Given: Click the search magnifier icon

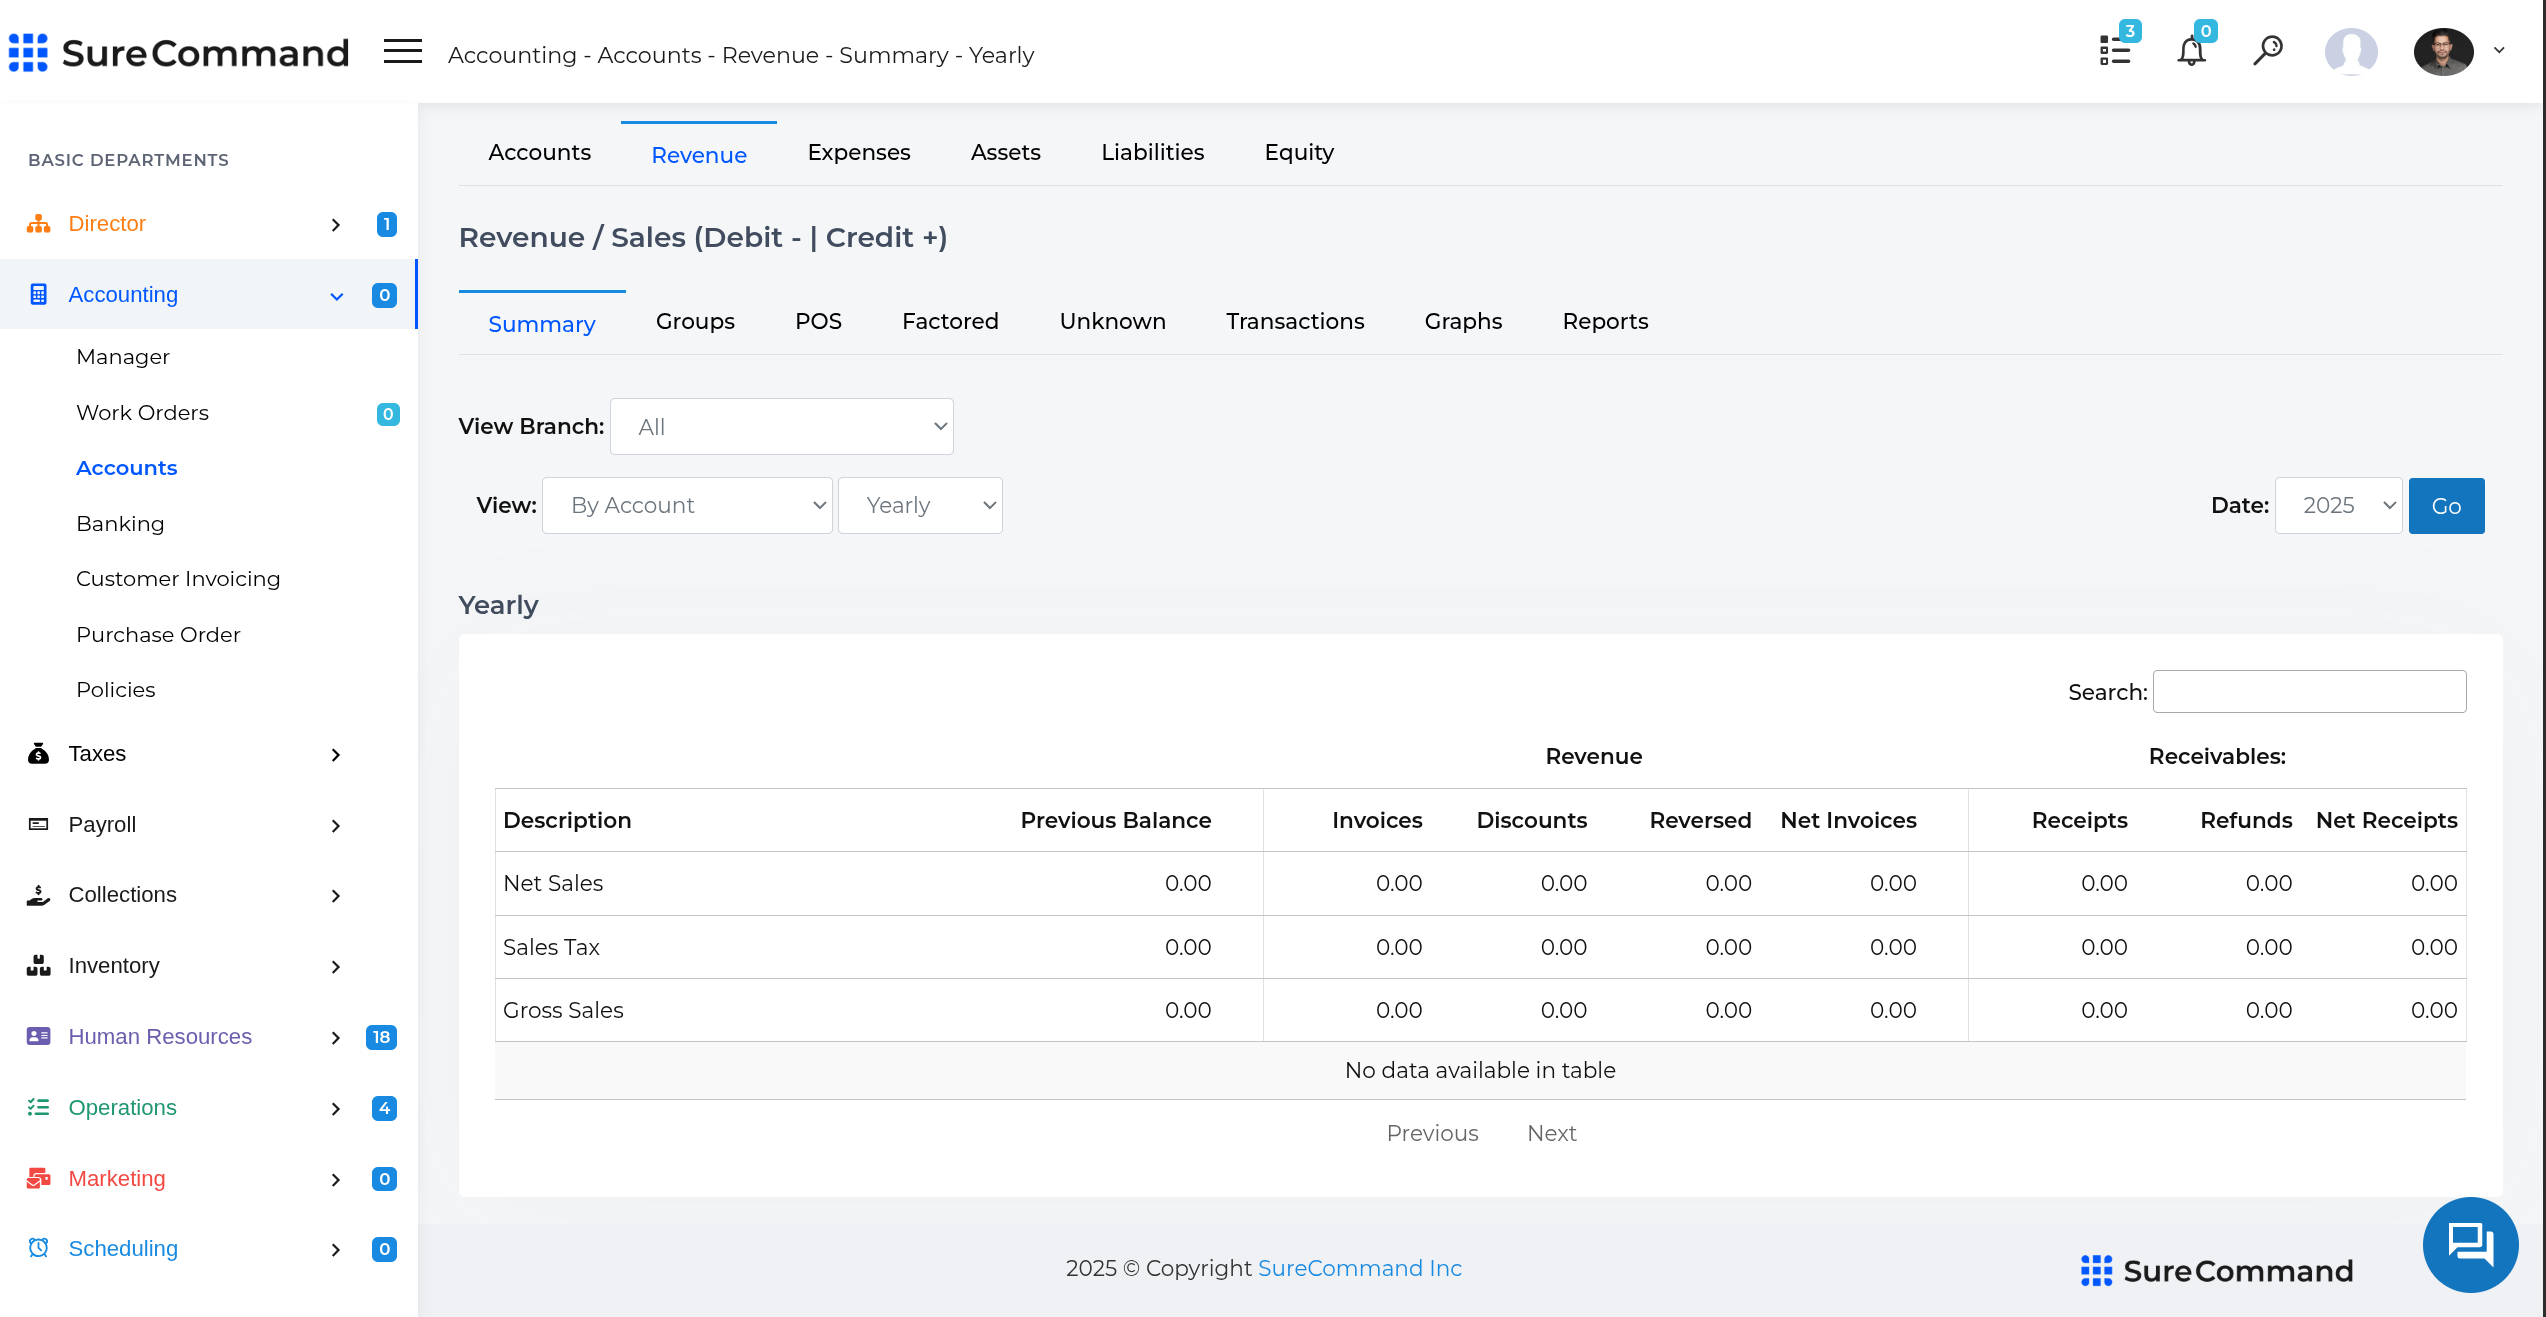Looking at the screenshot, I should (x=2267, y=50).
